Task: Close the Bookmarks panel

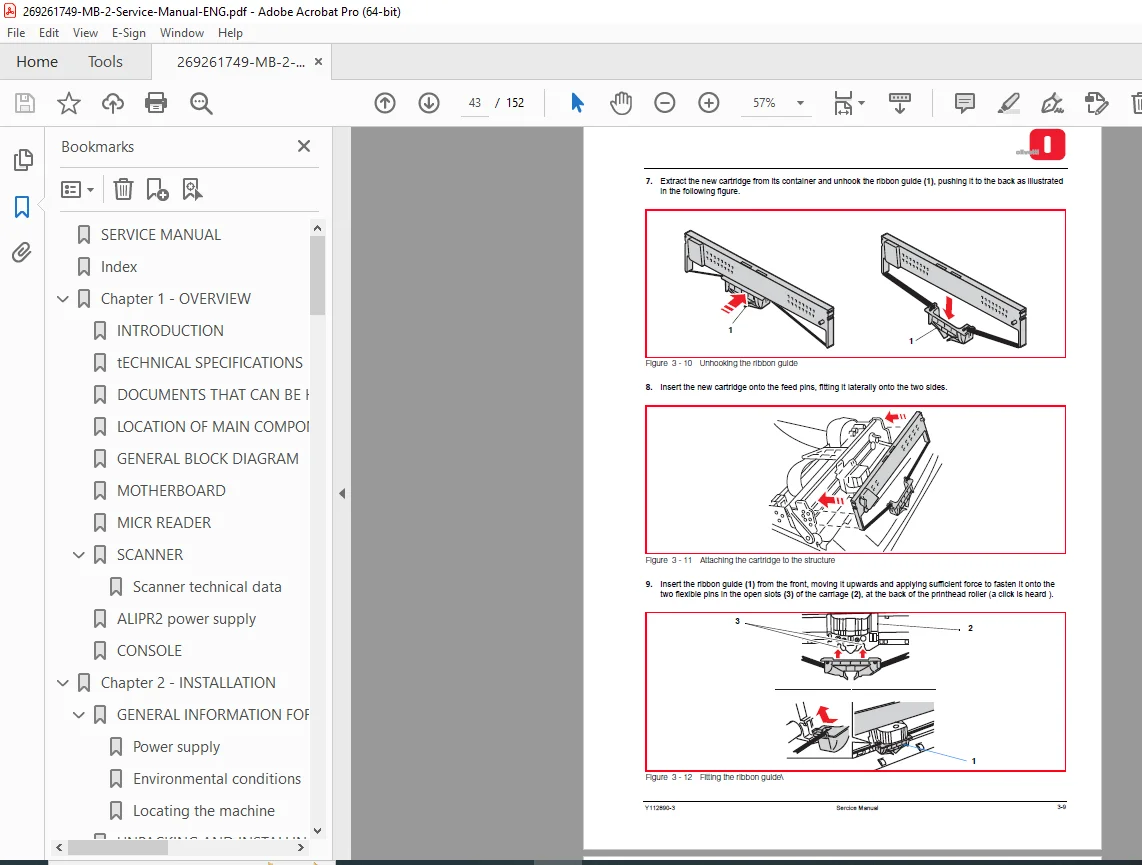Action: [304, 146]
